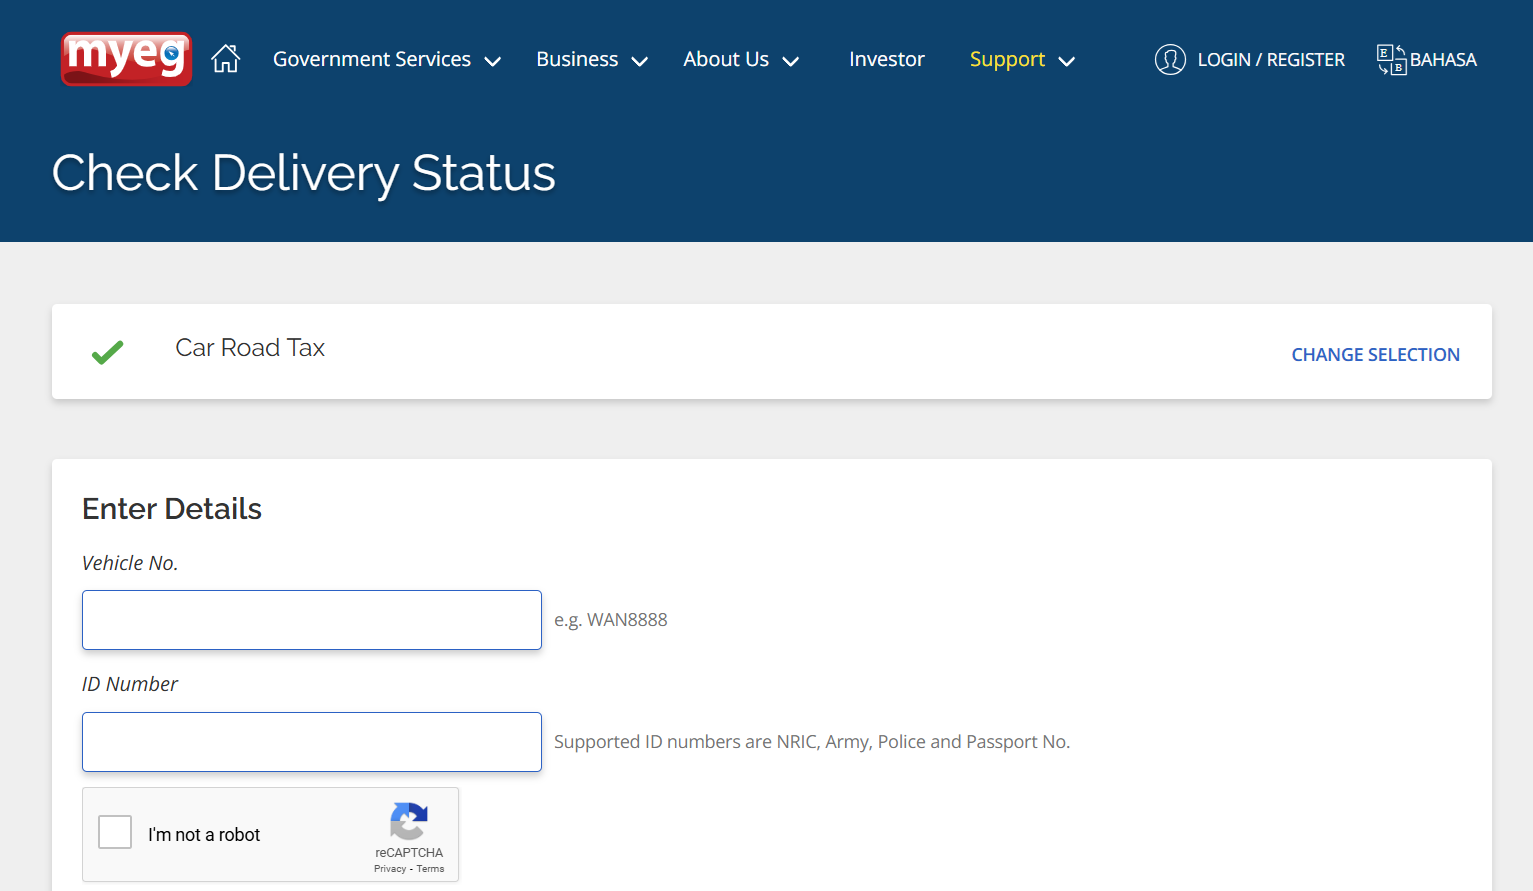Click the Enter Details heading
1533x891 pixels.
(172, 509)
